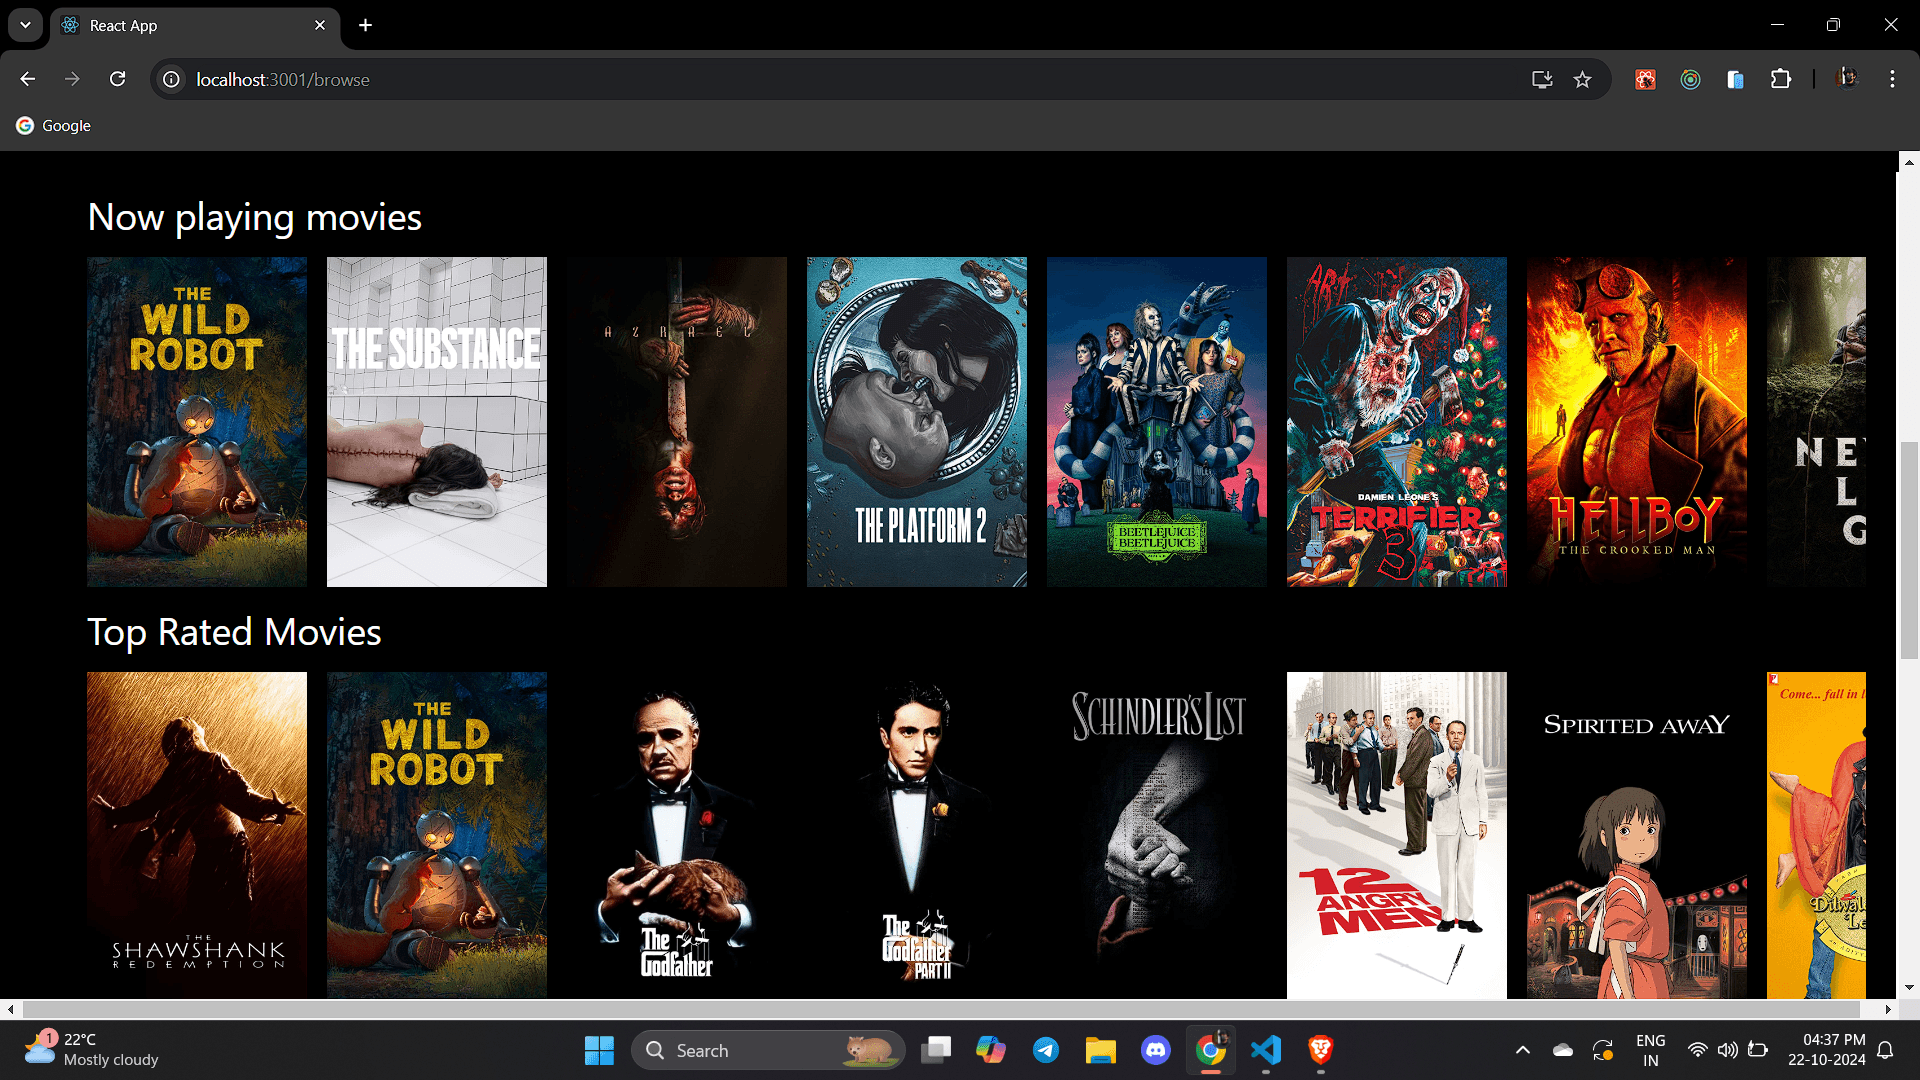The image size is (1920, 1080).
Task: Go back to the previous page
Action: [27, 79]
